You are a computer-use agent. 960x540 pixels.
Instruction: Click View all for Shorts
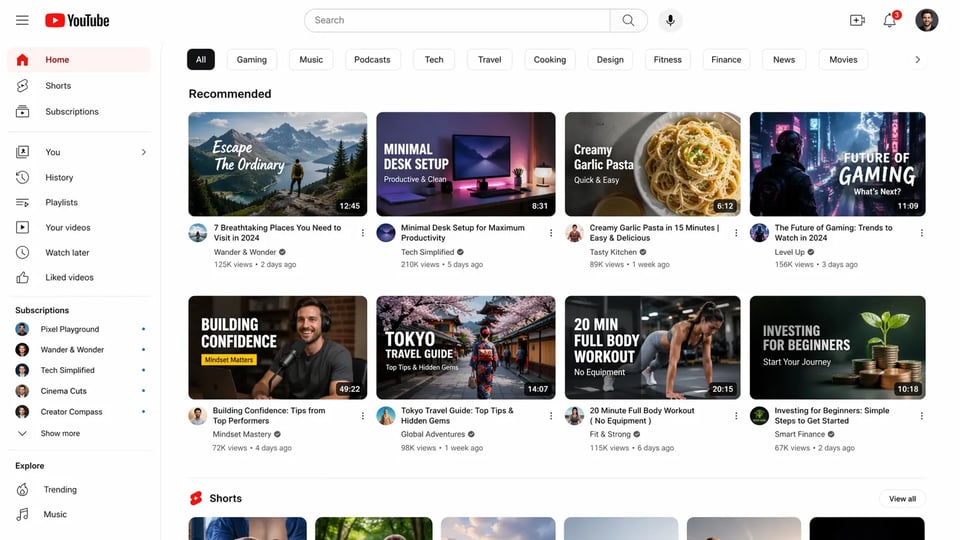[x=902, y=498]
